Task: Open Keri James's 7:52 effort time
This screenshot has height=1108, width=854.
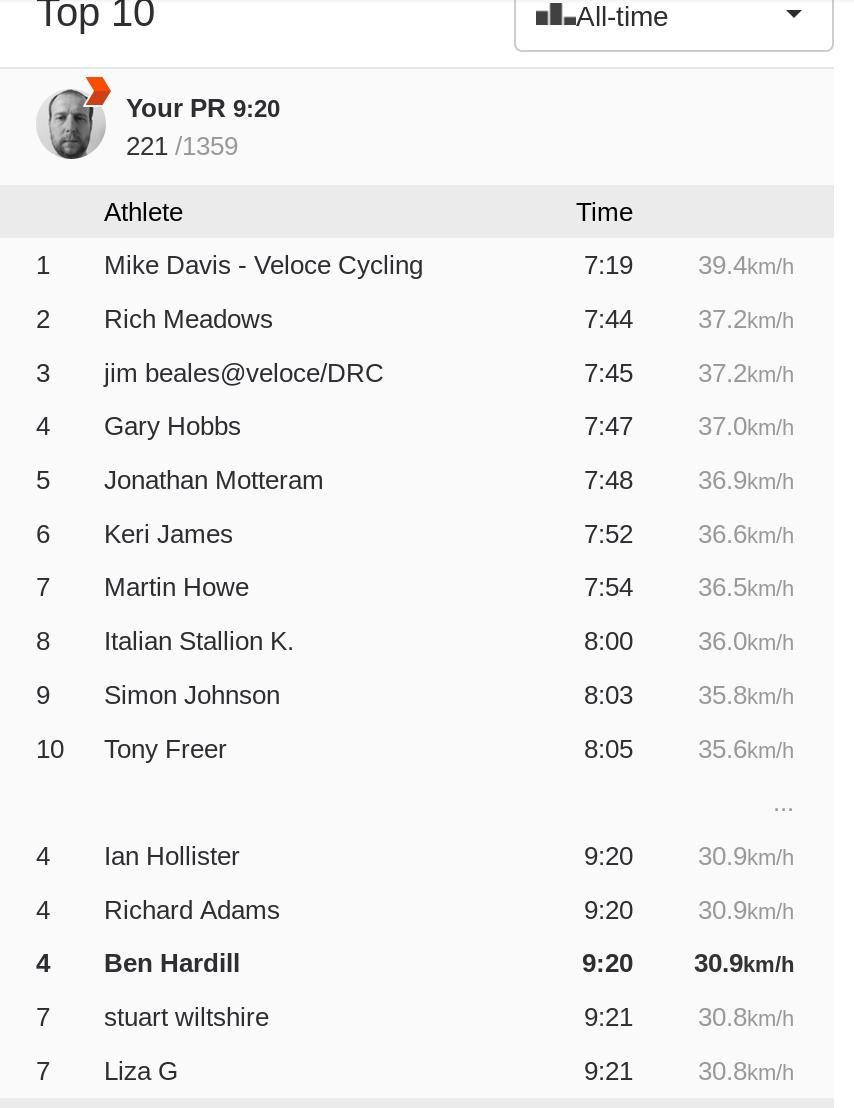Action: [x=608, y=534]
